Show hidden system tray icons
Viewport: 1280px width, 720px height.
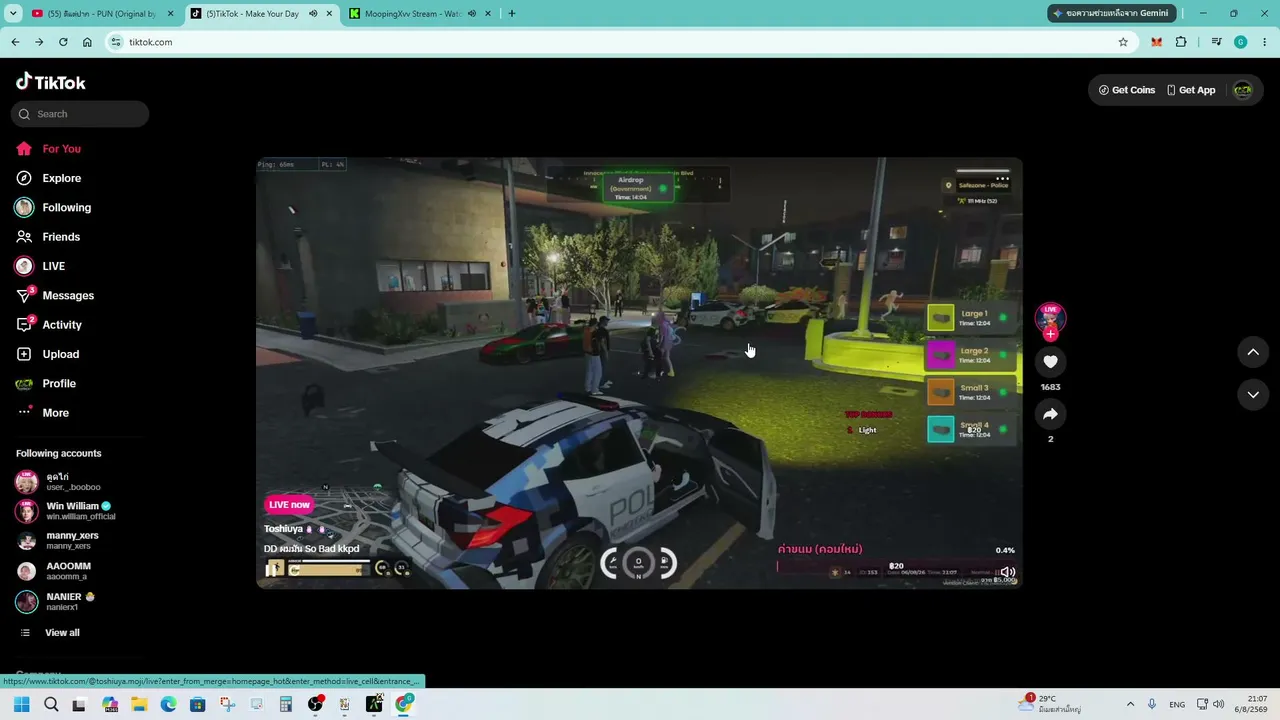pyautogui.click(x=1130, y=704)
